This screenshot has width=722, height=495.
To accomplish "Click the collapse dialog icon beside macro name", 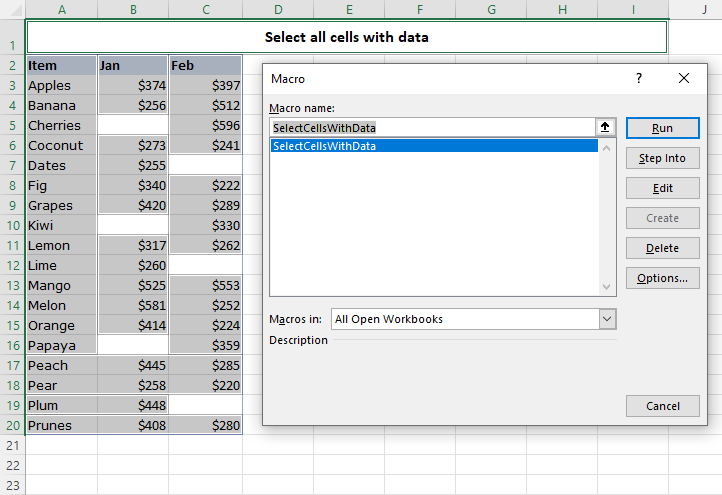I will click(604, 128).
